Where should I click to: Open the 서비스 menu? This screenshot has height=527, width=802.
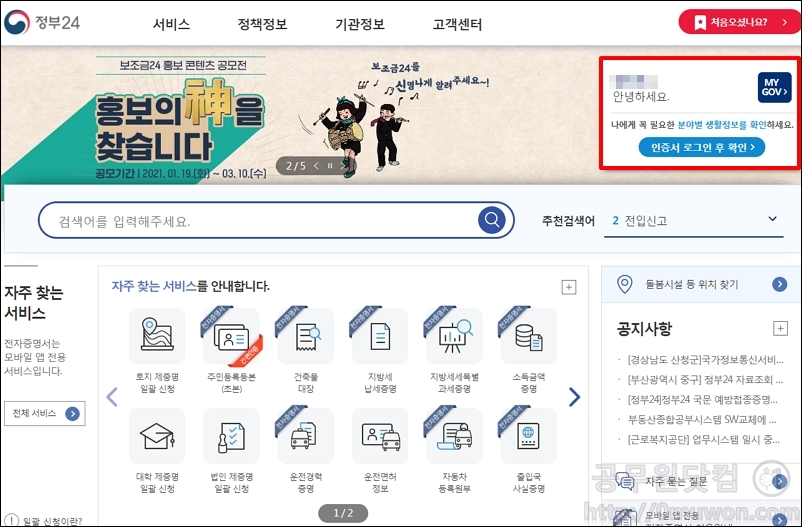pos(171,24)
